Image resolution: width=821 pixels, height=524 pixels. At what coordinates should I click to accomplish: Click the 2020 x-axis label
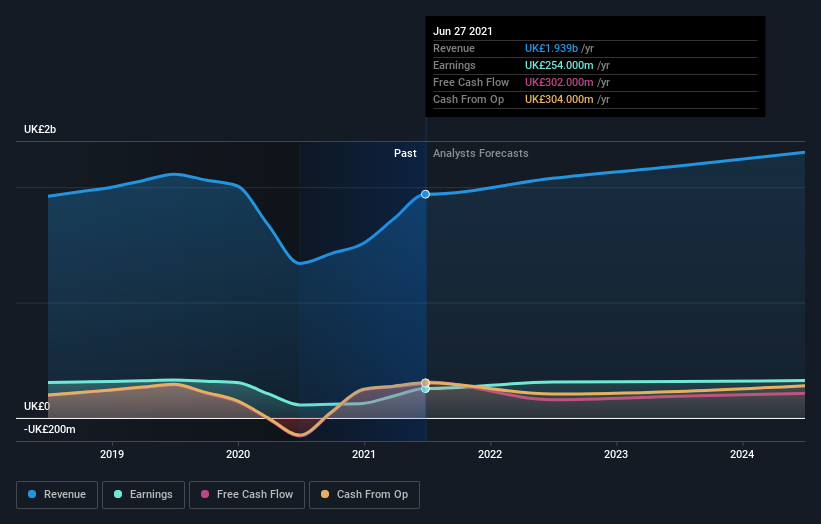(238, 454)
